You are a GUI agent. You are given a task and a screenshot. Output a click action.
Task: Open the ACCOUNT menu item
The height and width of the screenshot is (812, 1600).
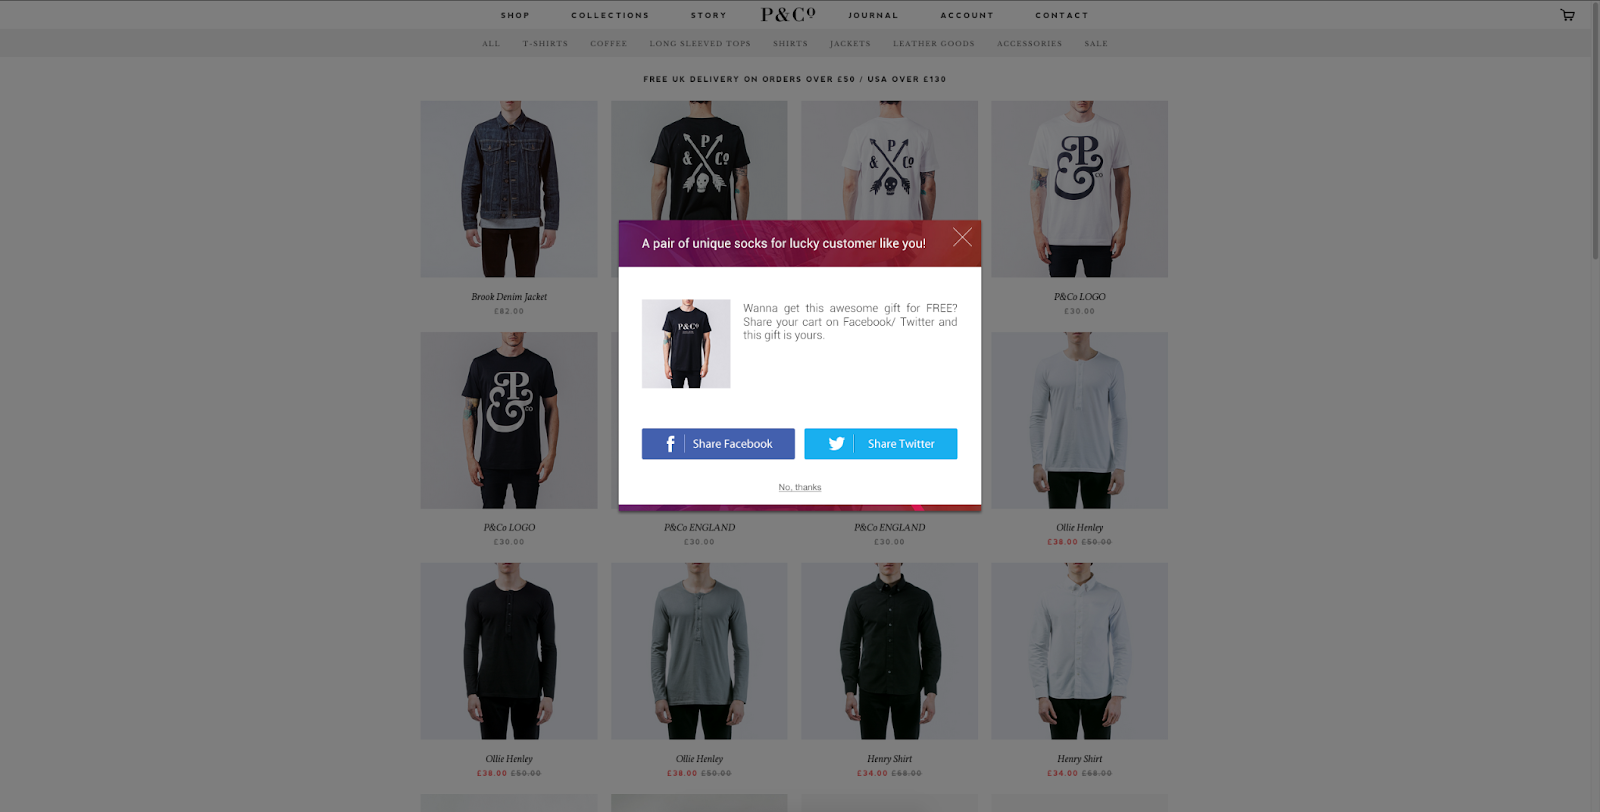tap(967, 15)
